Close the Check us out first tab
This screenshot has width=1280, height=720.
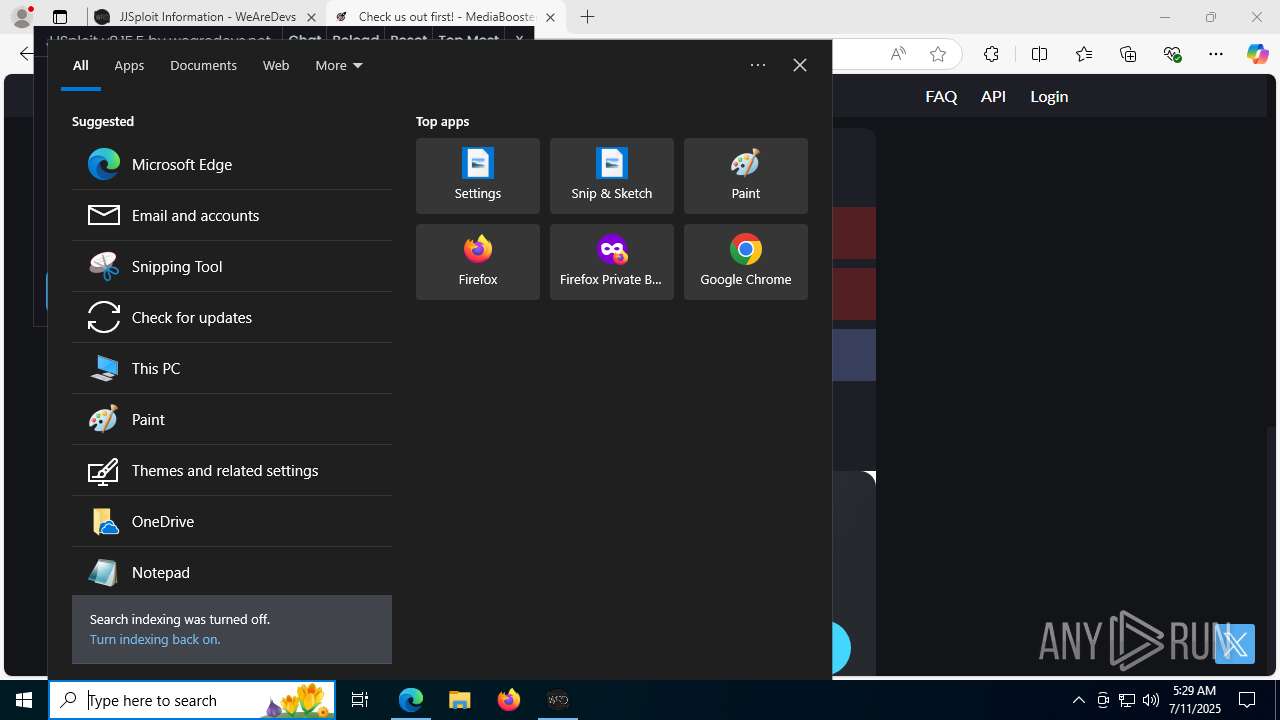coord(550,17)
